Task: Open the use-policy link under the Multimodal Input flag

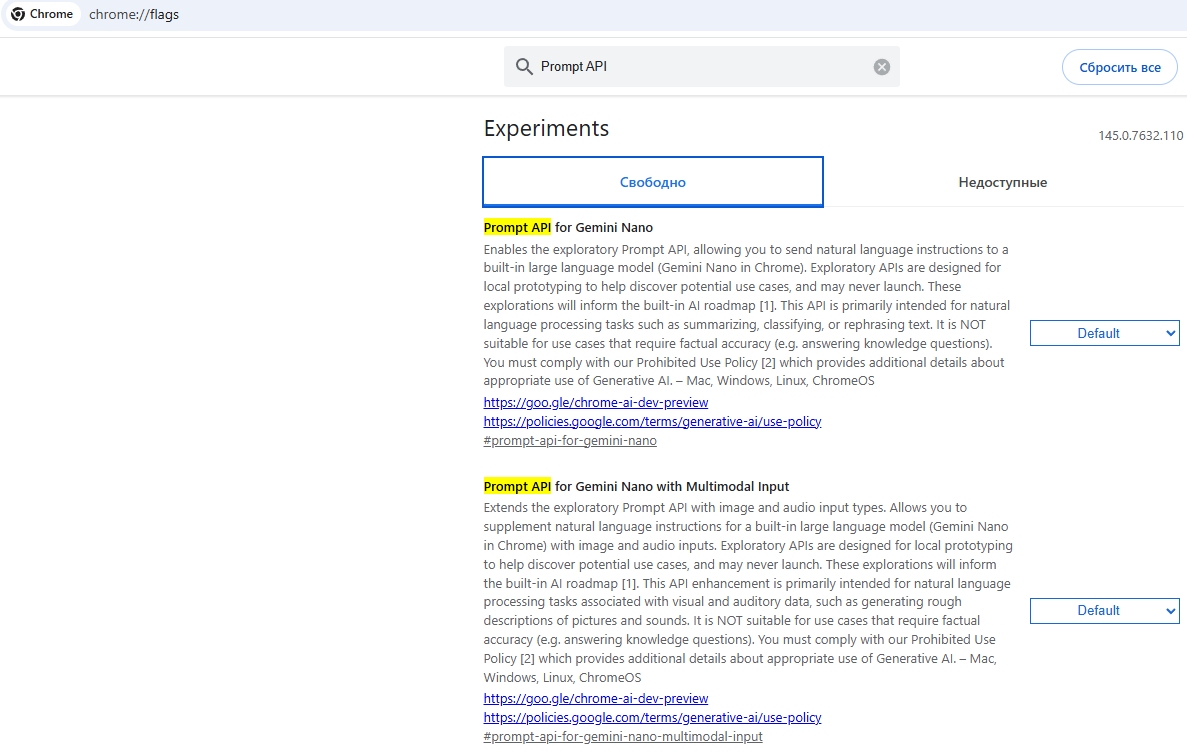Action: pyautogui.click(x=652, y=717)
